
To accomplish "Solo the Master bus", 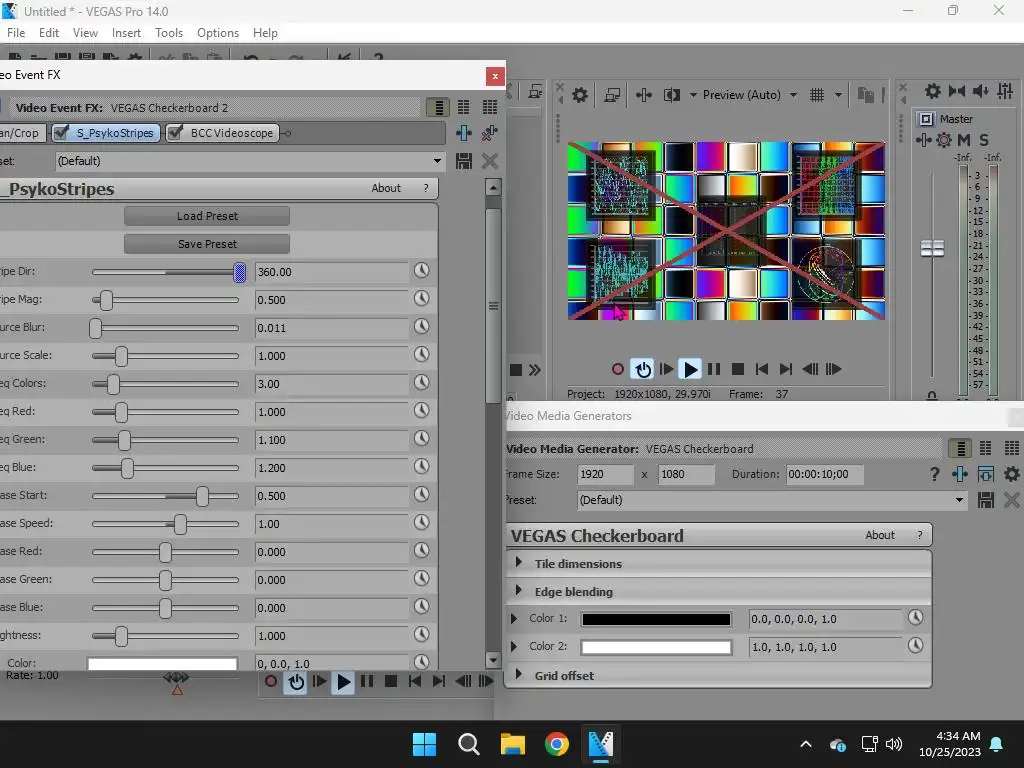I will 984,140.
